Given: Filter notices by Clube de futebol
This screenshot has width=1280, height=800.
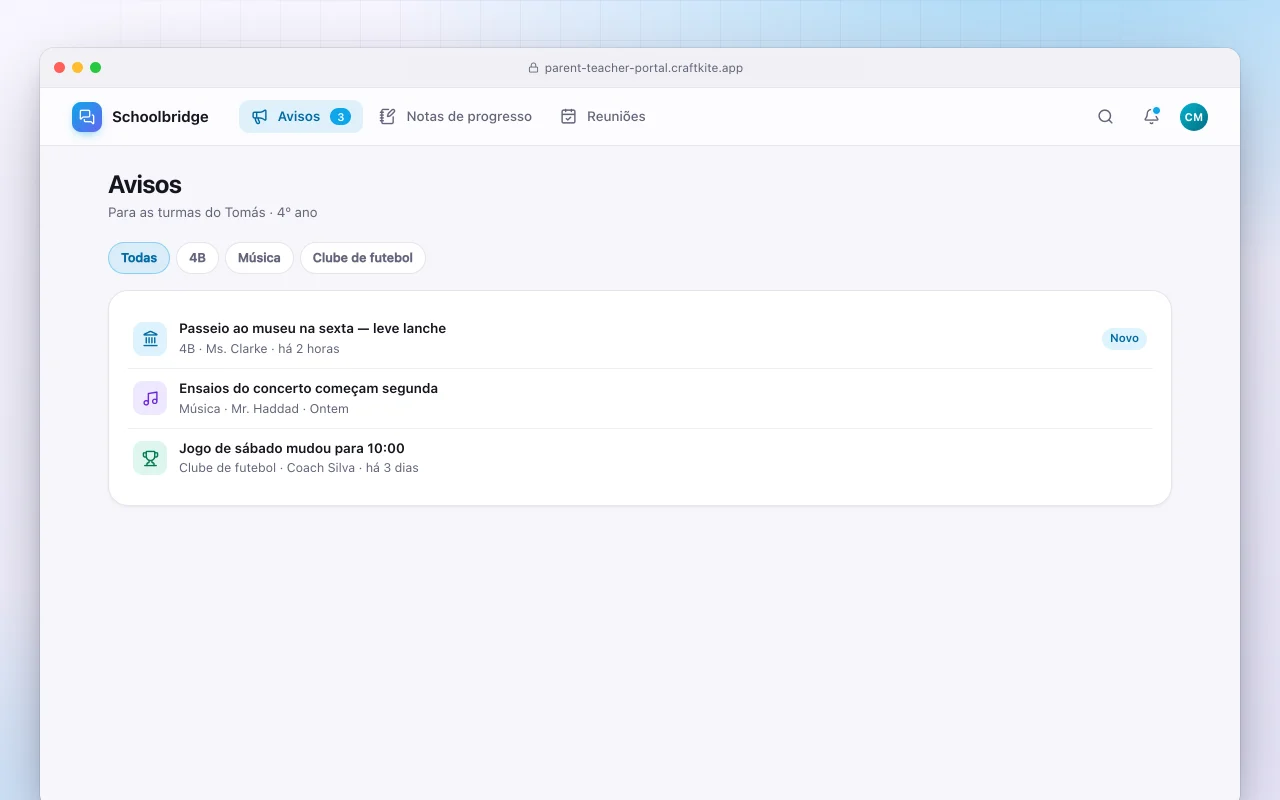Looking at the screenshot, I should [x=363, y=258].
